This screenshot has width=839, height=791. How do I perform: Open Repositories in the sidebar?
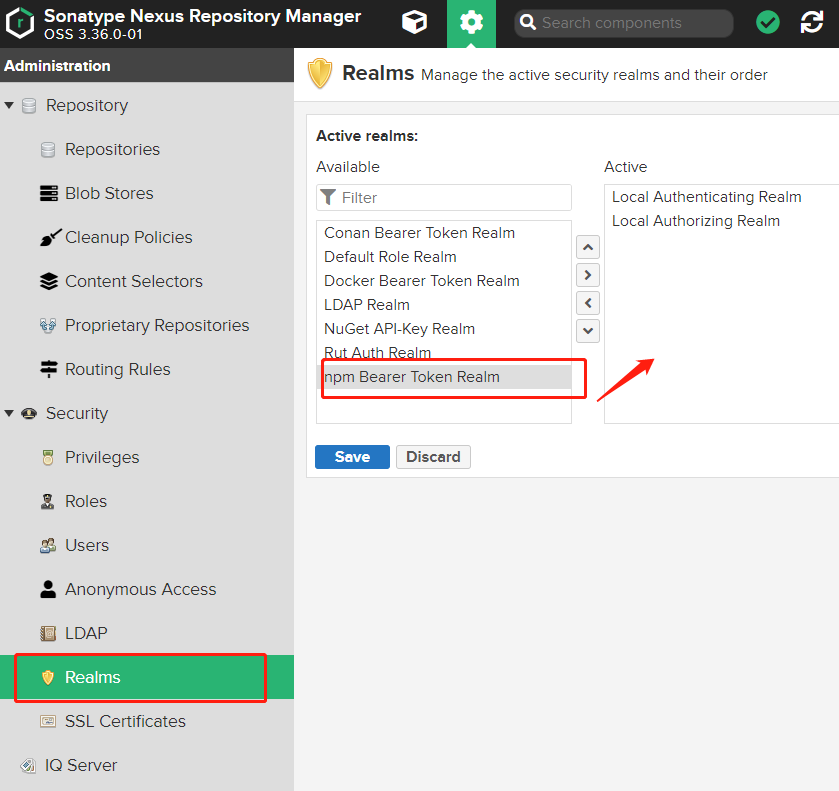coord(112,149)
